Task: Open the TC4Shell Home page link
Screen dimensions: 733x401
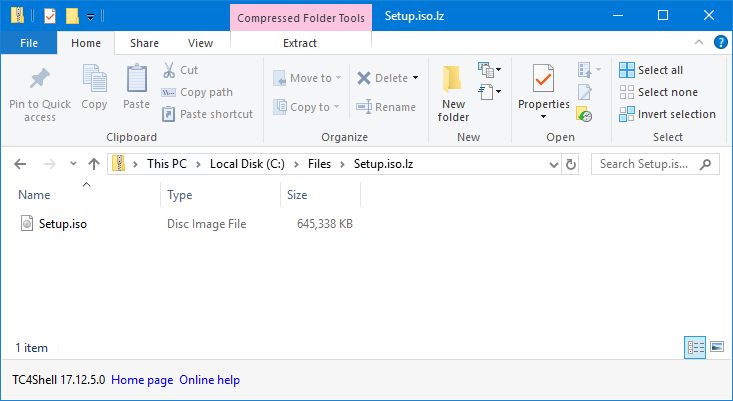Action: pyautogui.click(x=142, y=380)
